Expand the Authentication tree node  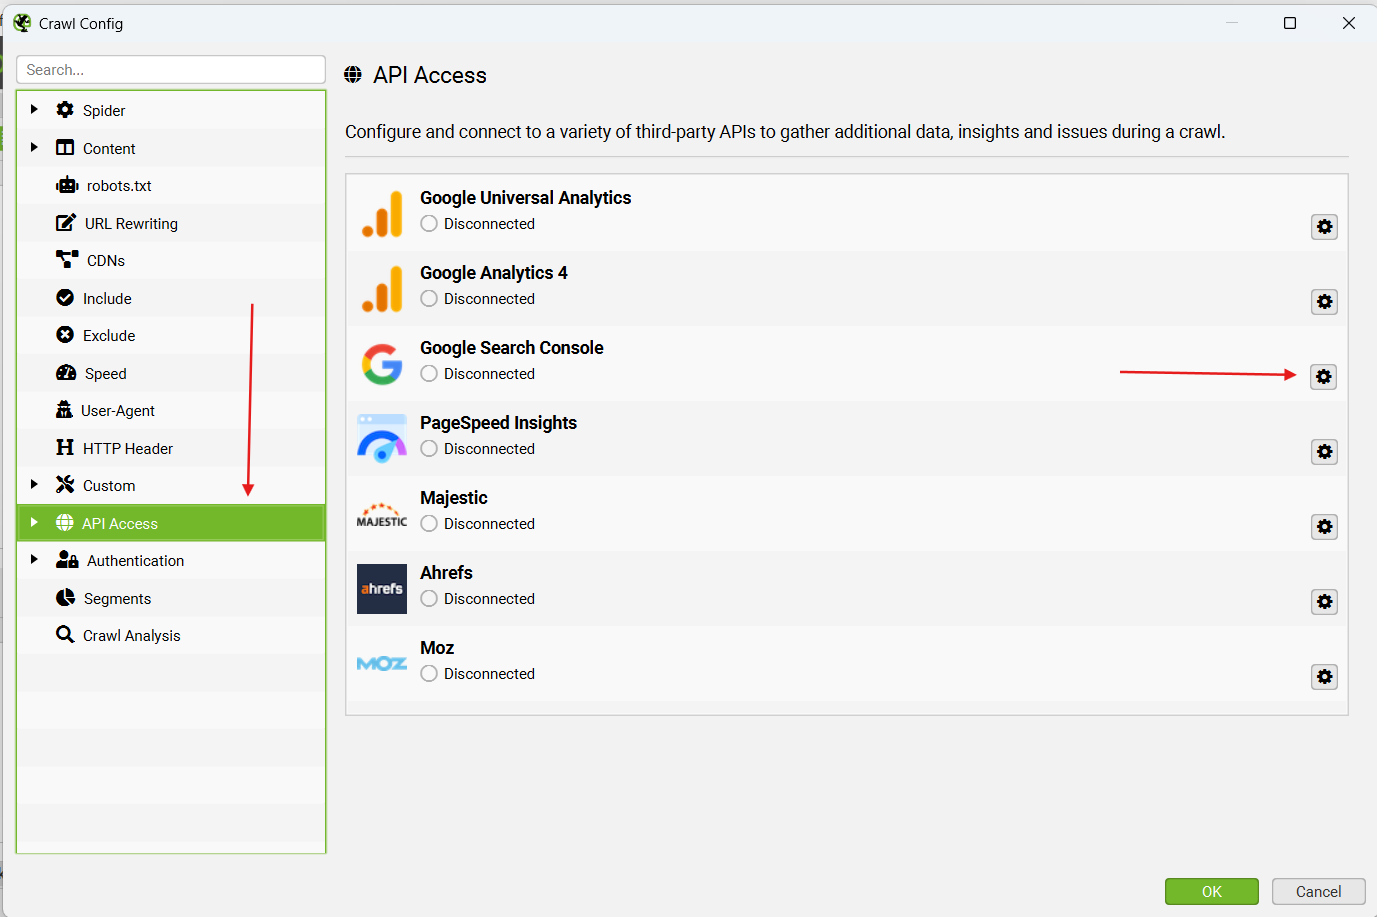coord(34,560)
